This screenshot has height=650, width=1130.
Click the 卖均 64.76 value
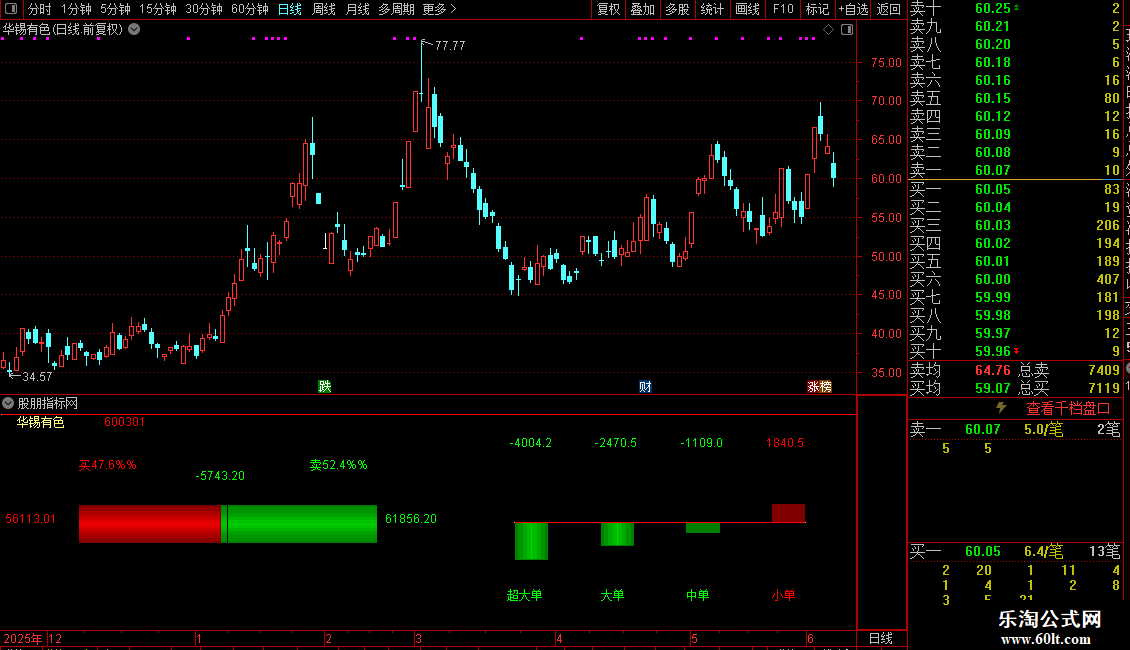click(x=992, y=370)
